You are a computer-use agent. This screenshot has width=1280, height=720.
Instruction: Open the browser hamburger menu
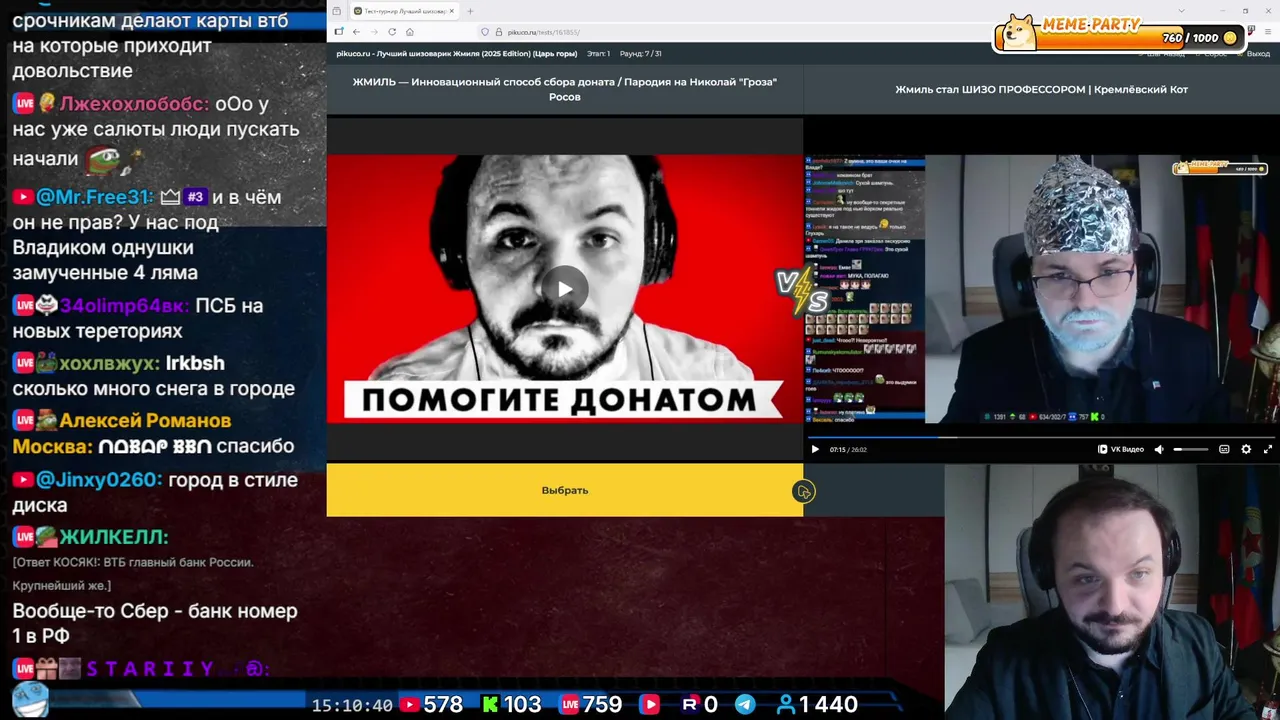tap(1270, 32)
